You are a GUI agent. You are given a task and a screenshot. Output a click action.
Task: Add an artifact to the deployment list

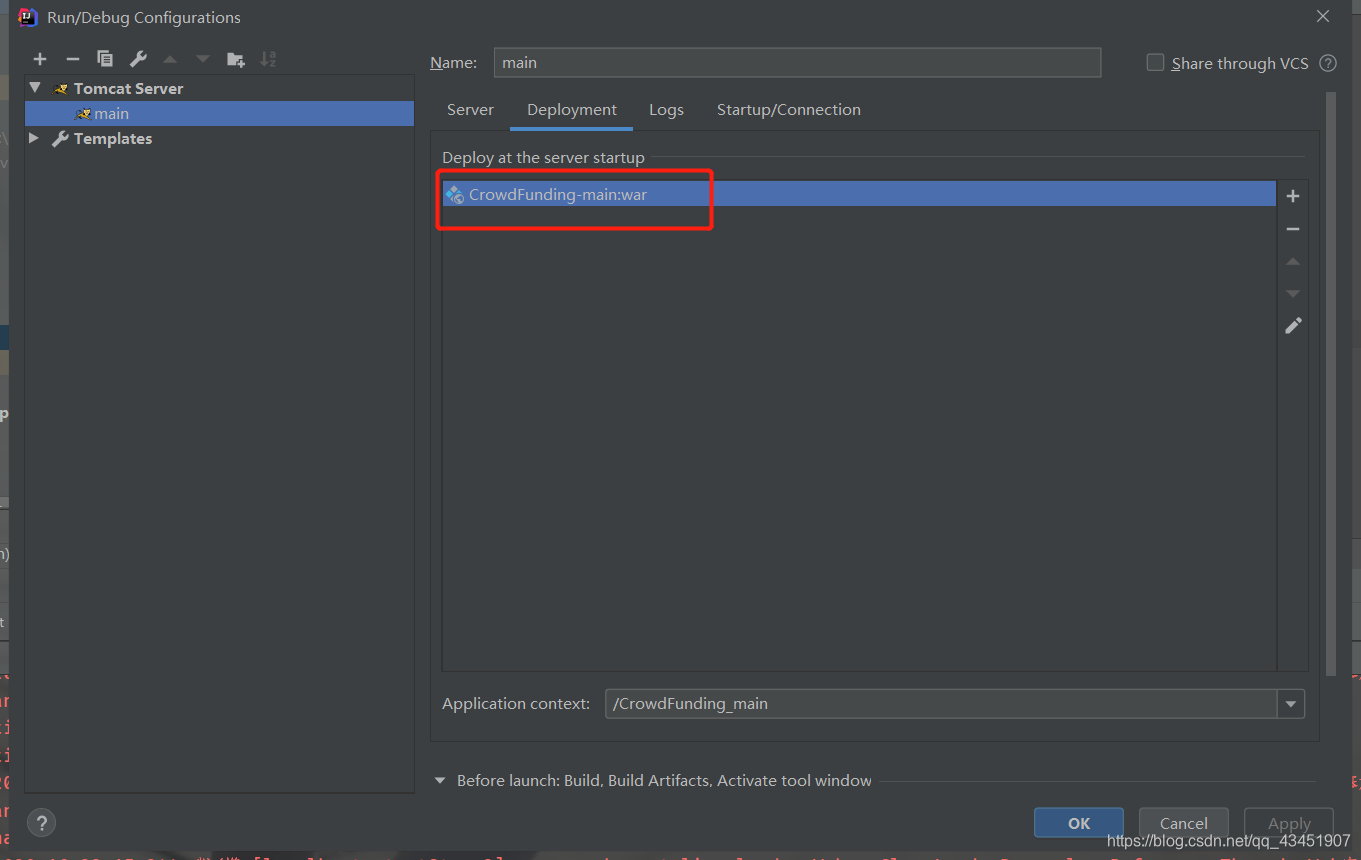pos(1293,196)
